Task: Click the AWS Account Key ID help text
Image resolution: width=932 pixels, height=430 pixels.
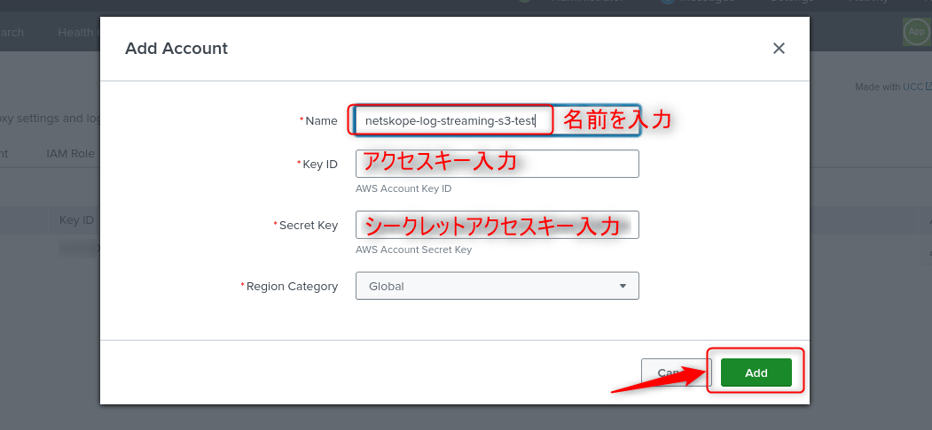Action: pyautogui.click(x=404, y=189)
